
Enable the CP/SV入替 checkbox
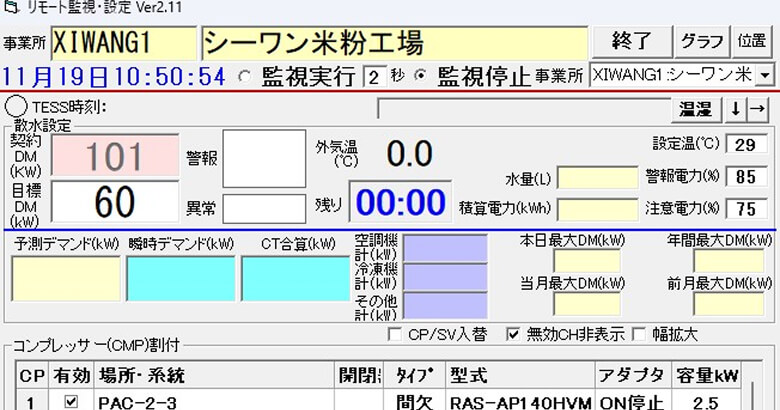coord(393,333)
